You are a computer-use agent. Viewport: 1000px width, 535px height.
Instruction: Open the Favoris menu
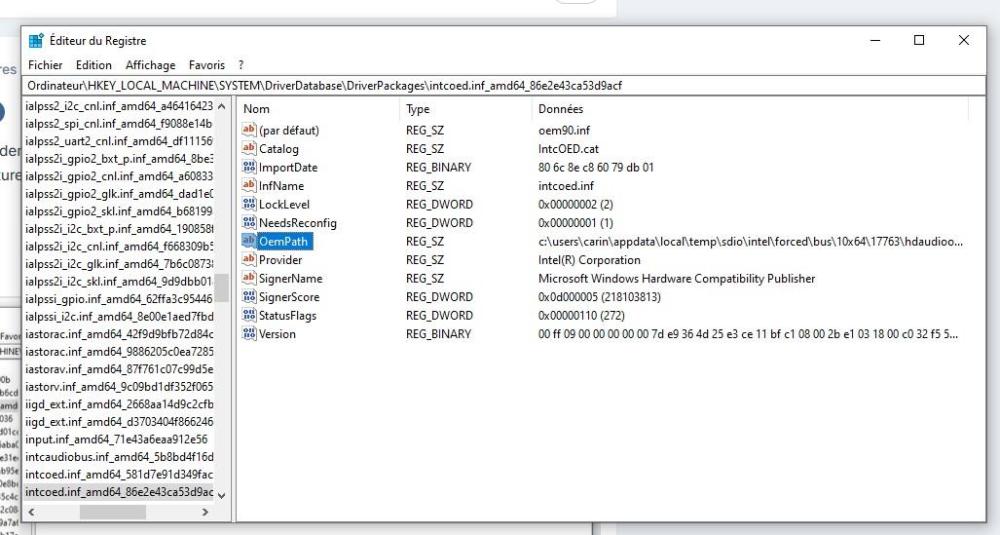tap(207, 65)
